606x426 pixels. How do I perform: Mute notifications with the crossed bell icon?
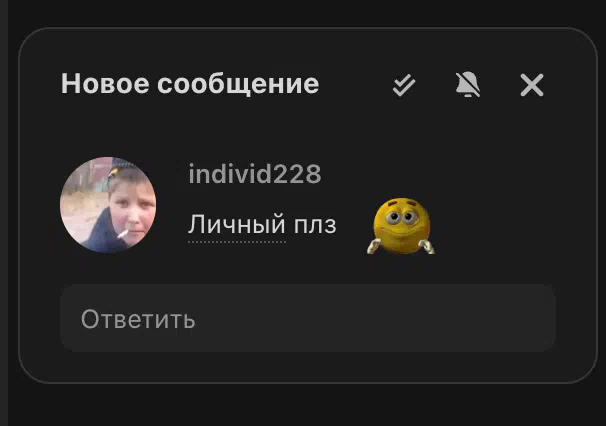pos(468,85)
